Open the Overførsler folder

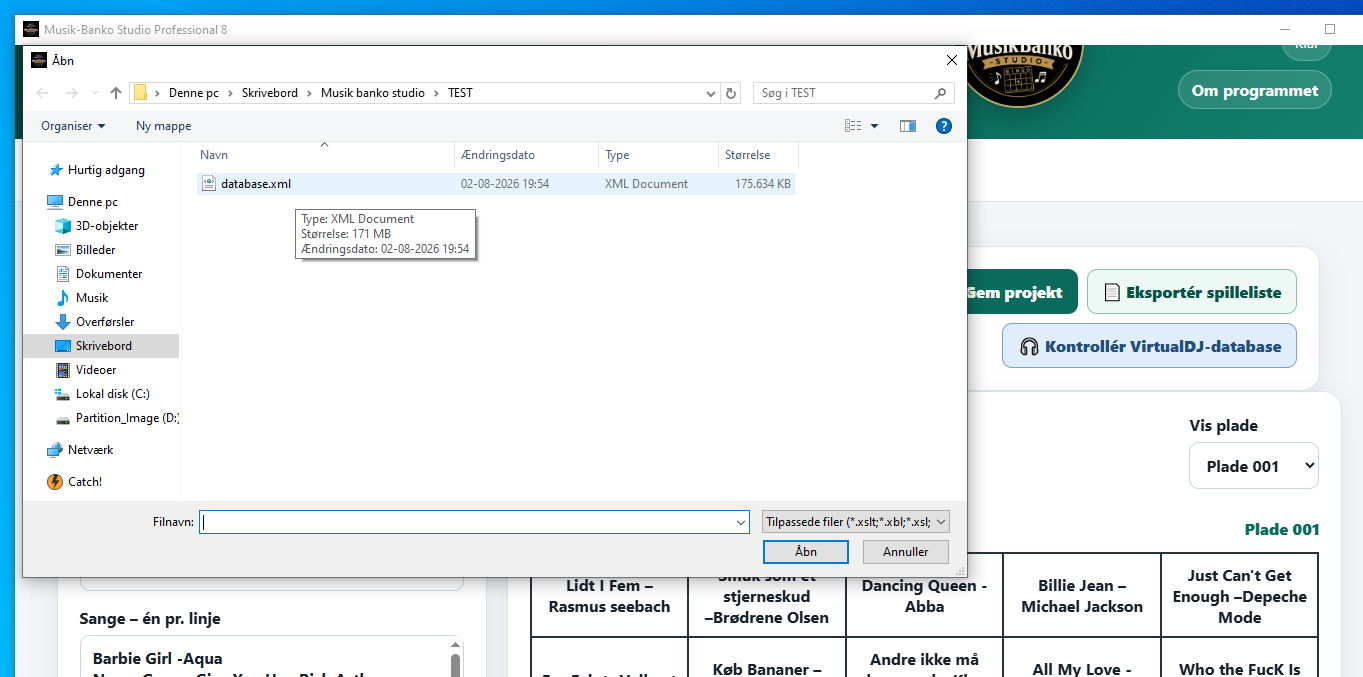(x=105, y=322)
